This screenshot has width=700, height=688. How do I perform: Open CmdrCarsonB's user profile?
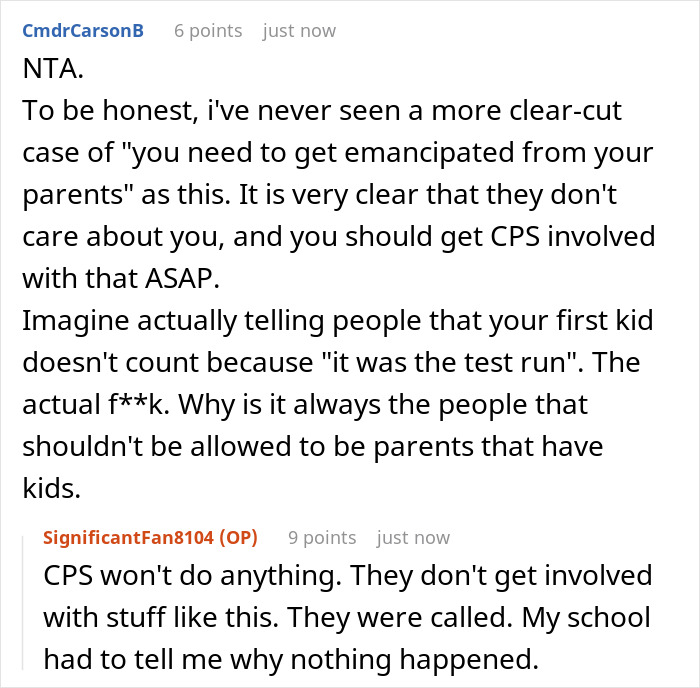83,31
